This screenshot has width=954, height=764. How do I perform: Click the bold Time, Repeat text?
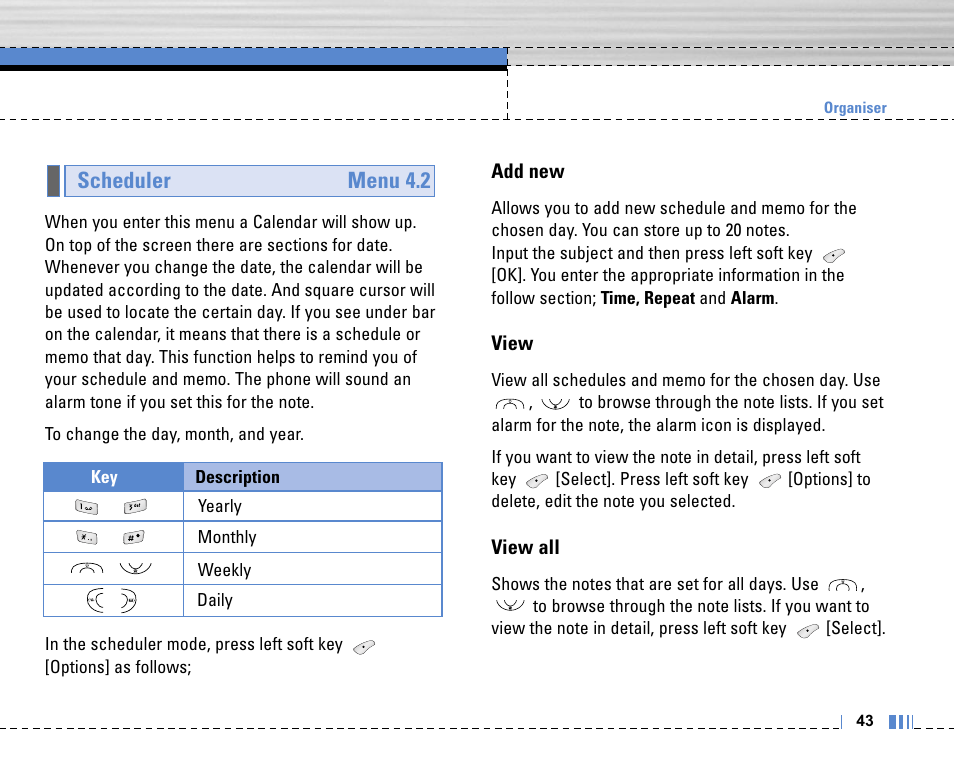(648, 298)
